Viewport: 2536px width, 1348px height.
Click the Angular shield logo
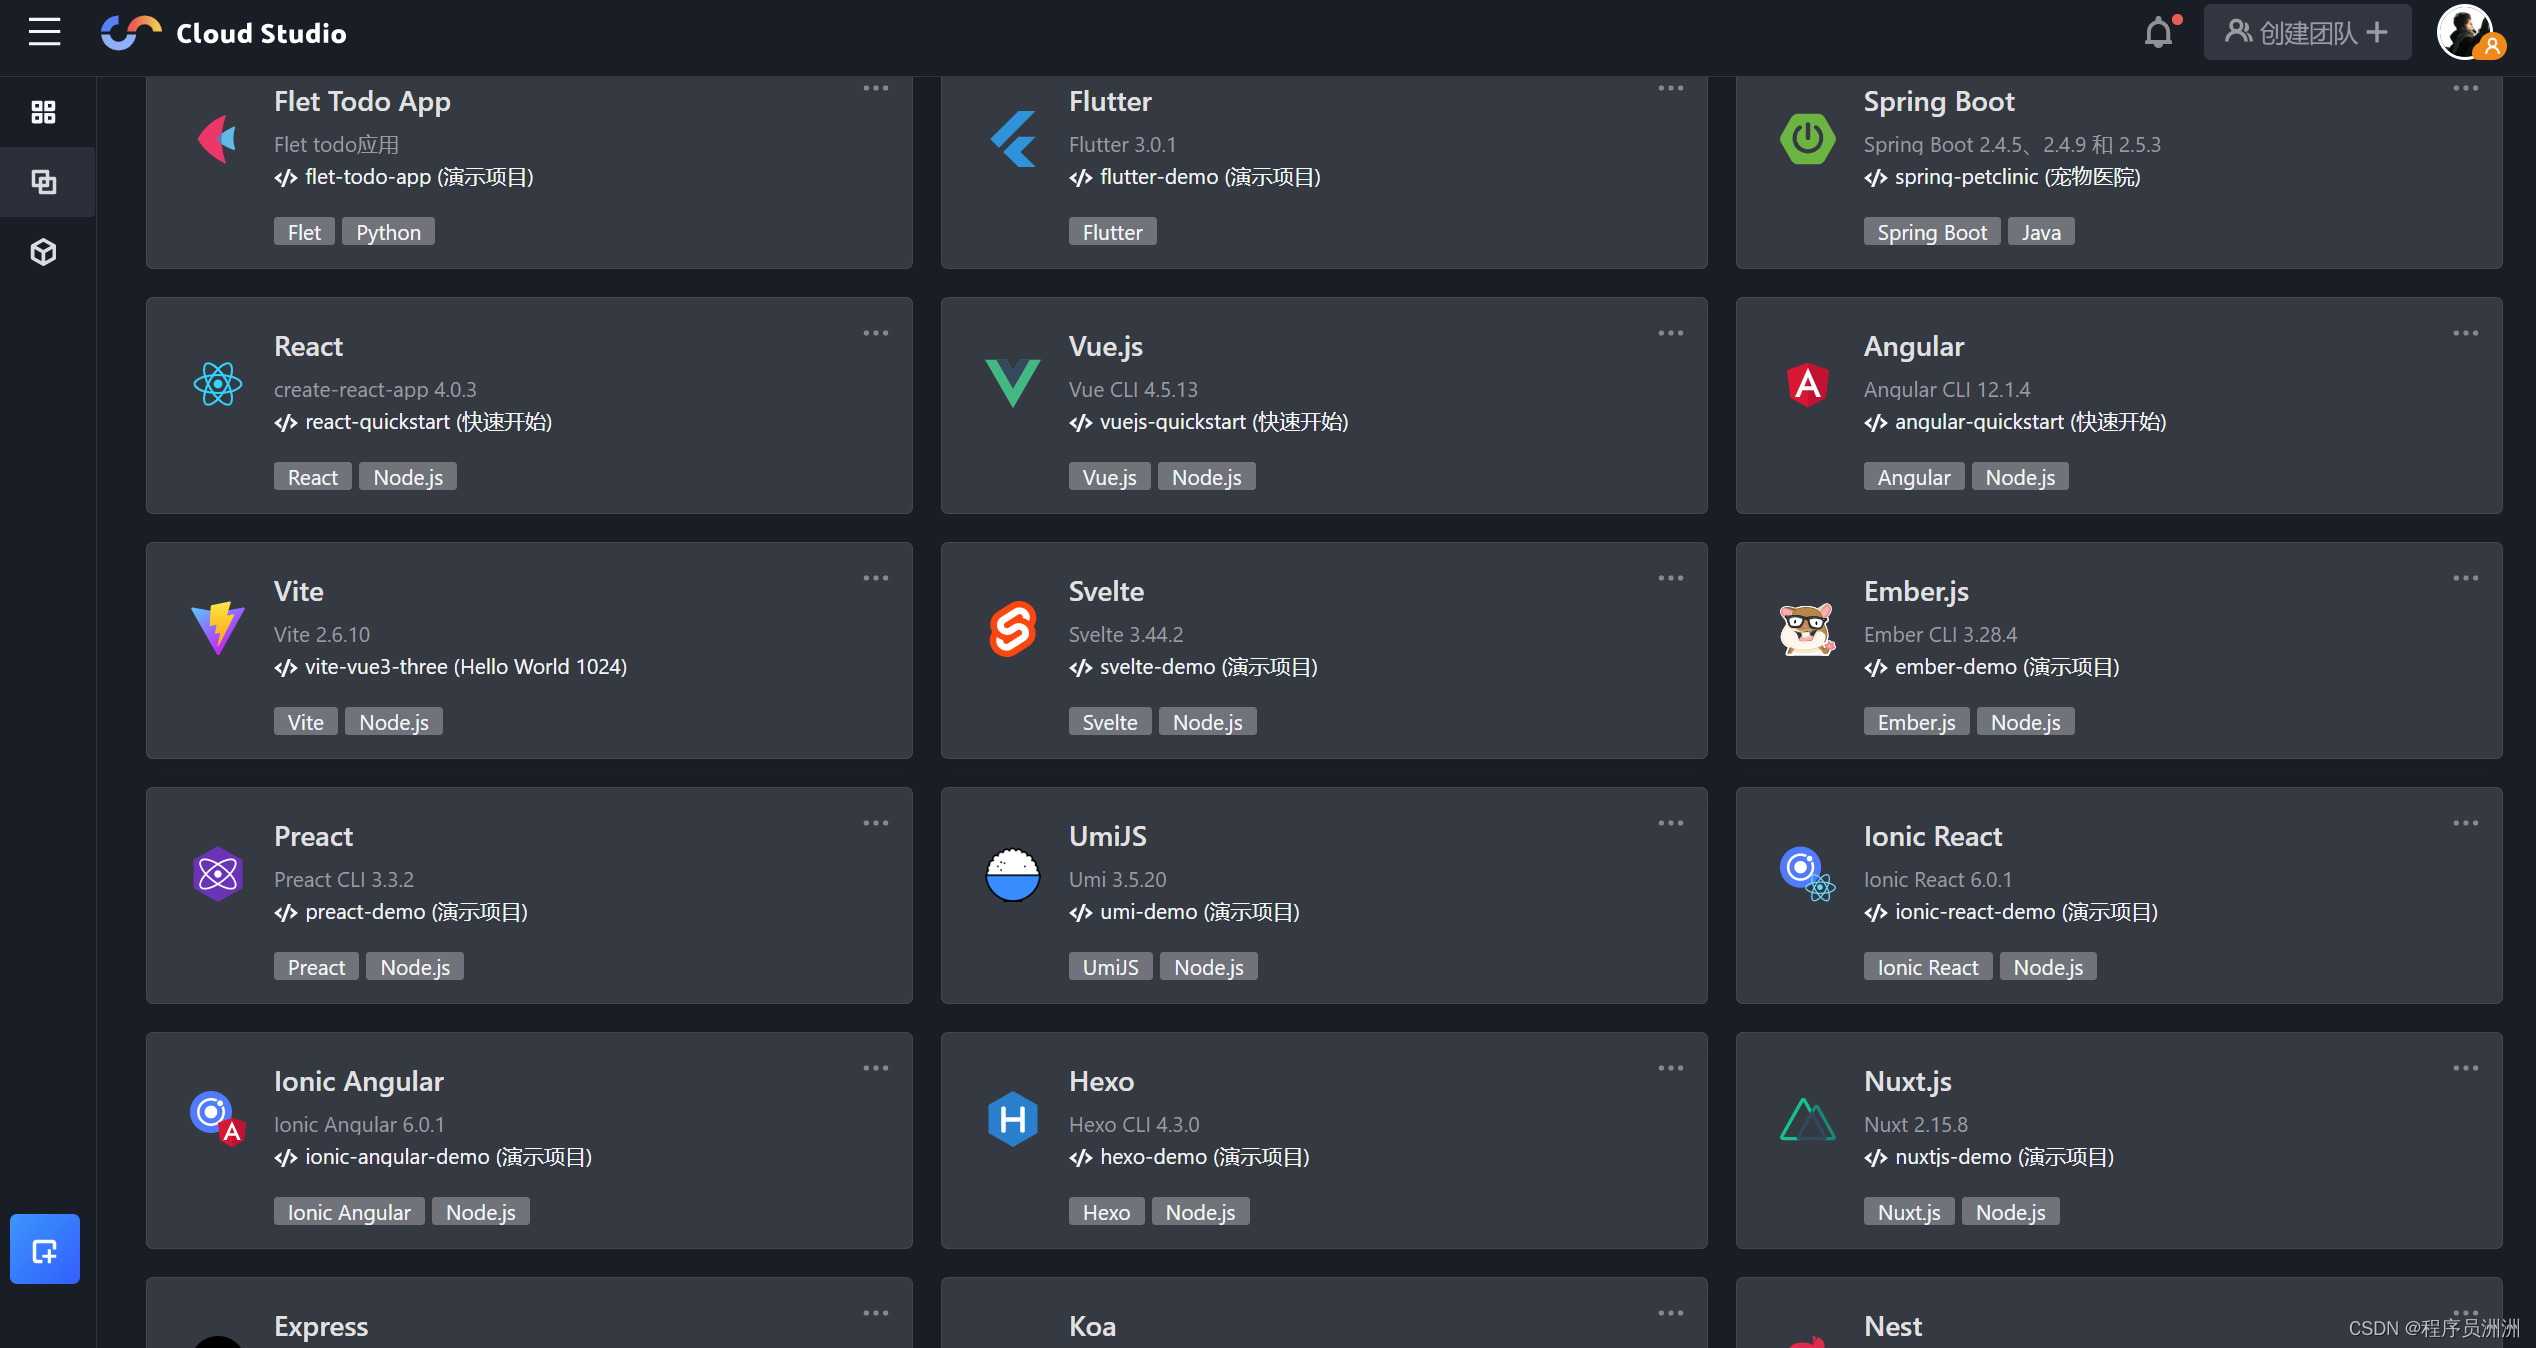tap(1807, 383)
